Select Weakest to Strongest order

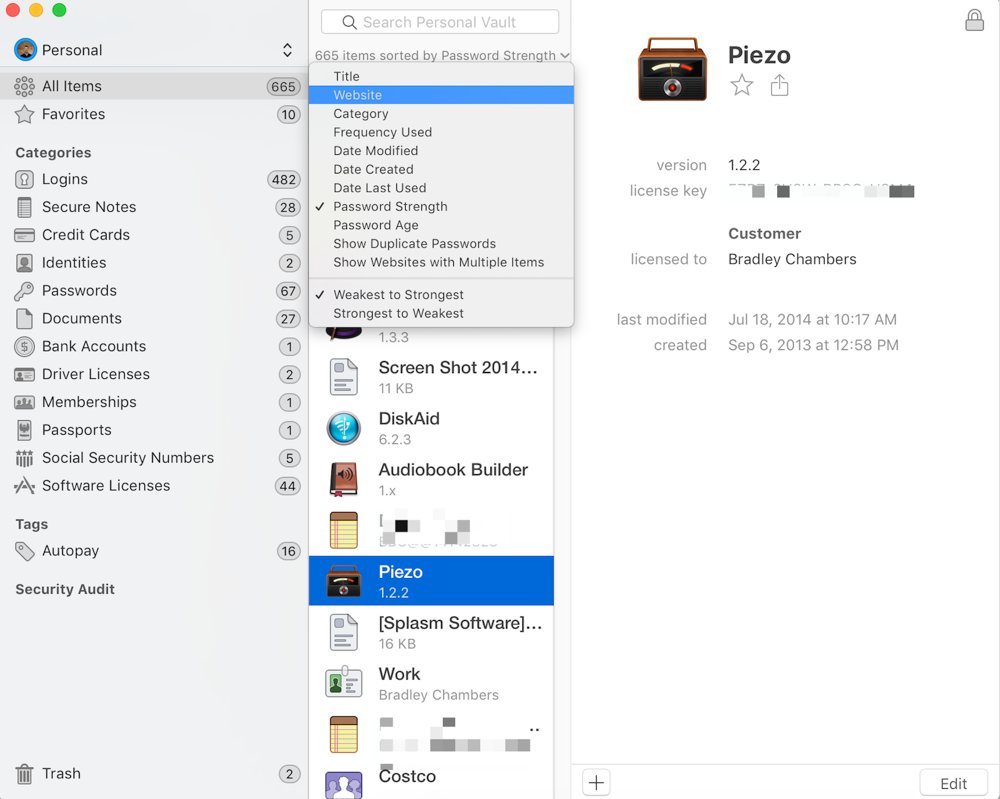click(x=441, y=295)
